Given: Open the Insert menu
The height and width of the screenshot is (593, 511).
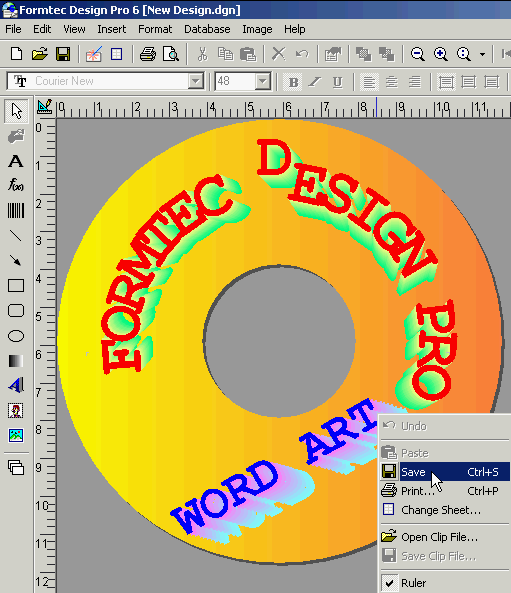Looking at the screenshot, I should pos(112,29).
